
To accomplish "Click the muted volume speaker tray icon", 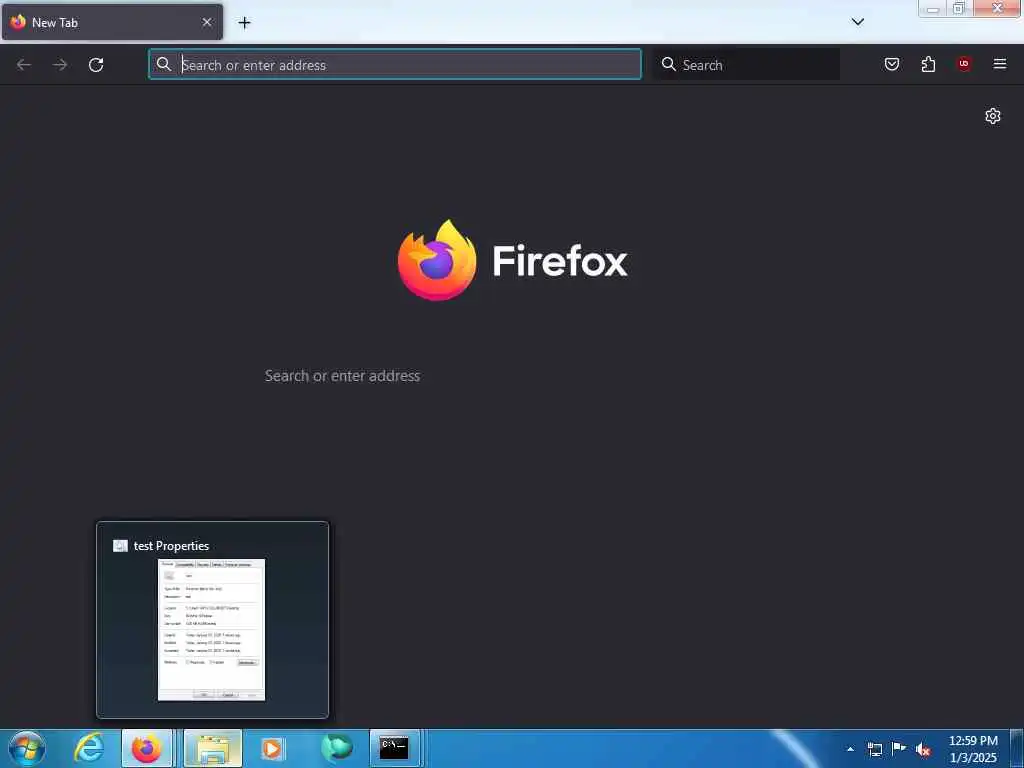I will pos(923,750).
